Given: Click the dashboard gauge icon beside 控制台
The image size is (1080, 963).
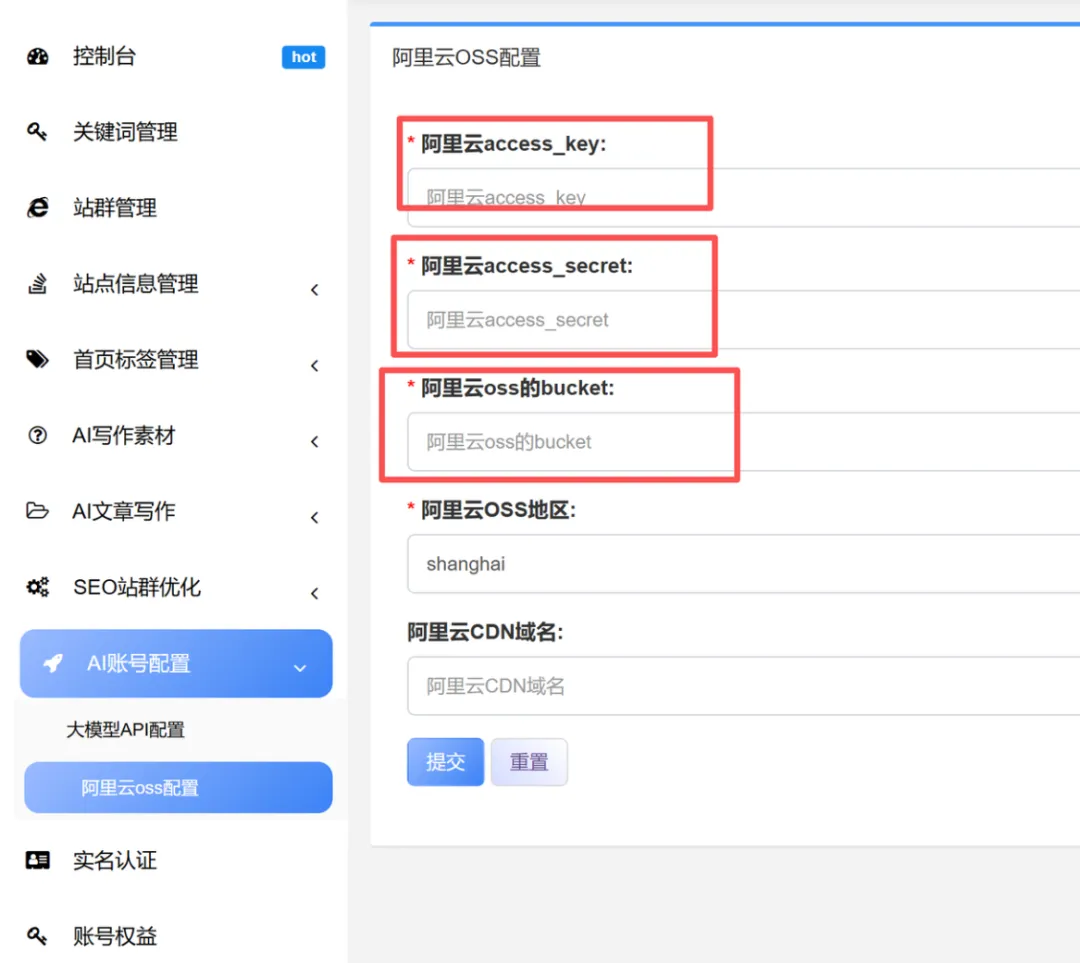Looking at the screenshot, I should click(37, 56).
